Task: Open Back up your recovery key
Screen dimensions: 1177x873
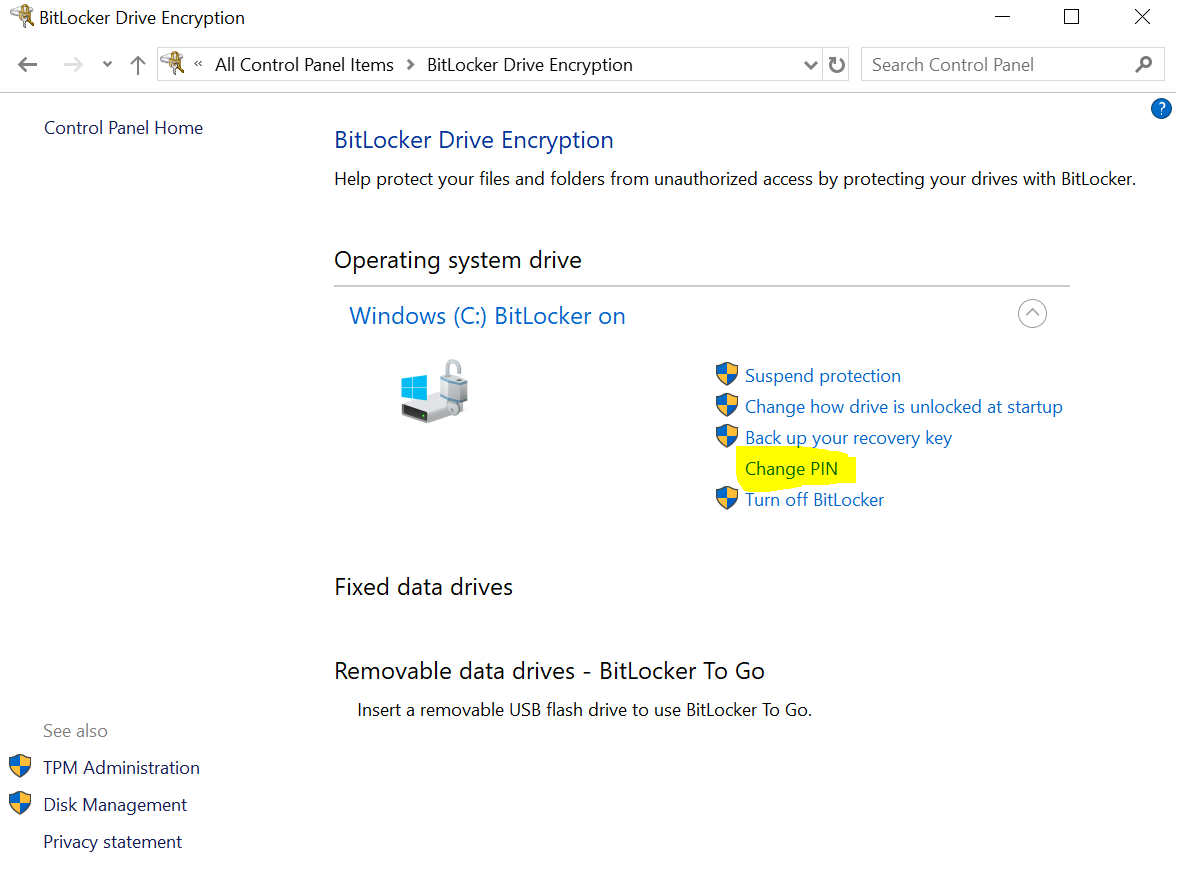Action: [x=848, y=438]
